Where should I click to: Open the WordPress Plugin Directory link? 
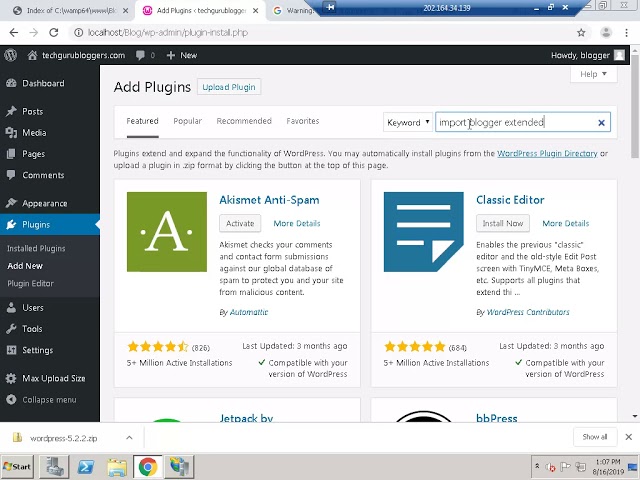(x=547, y=153)
